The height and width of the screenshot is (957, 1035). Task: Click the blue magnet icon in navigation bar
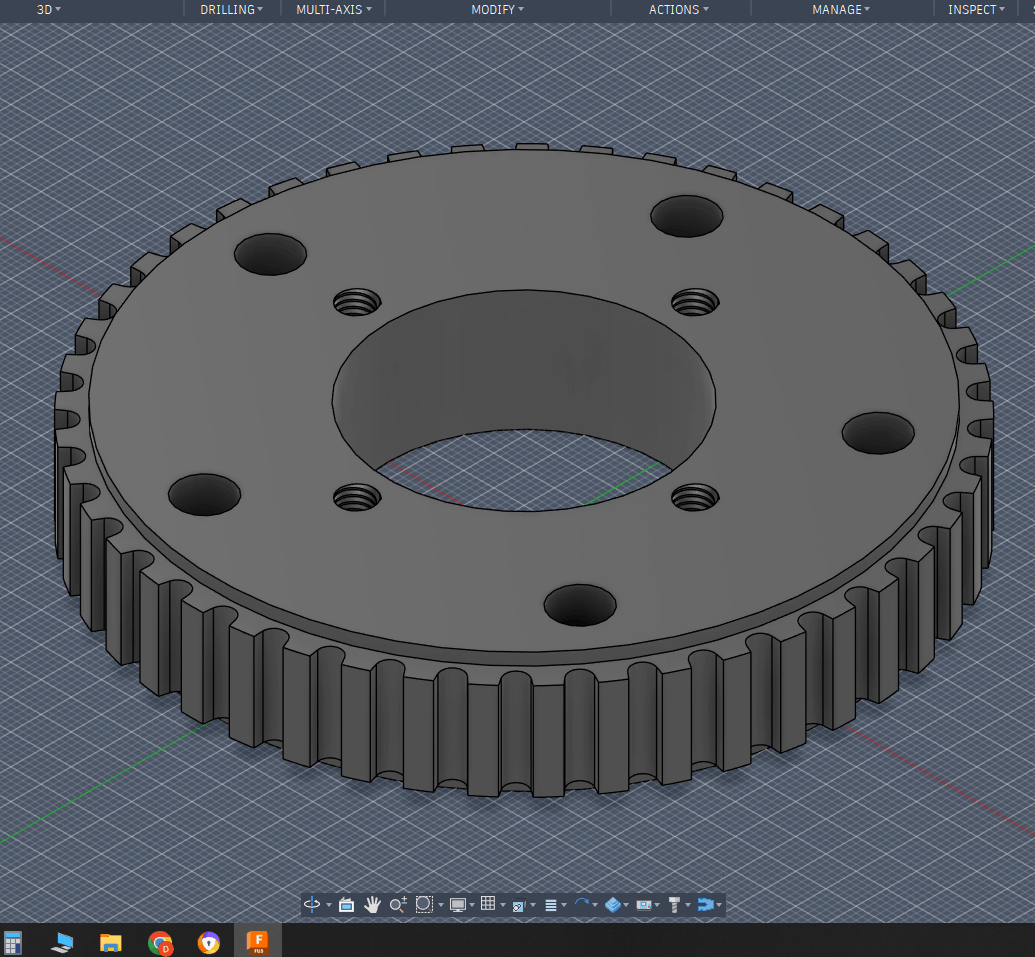click(x=706, y=904)
